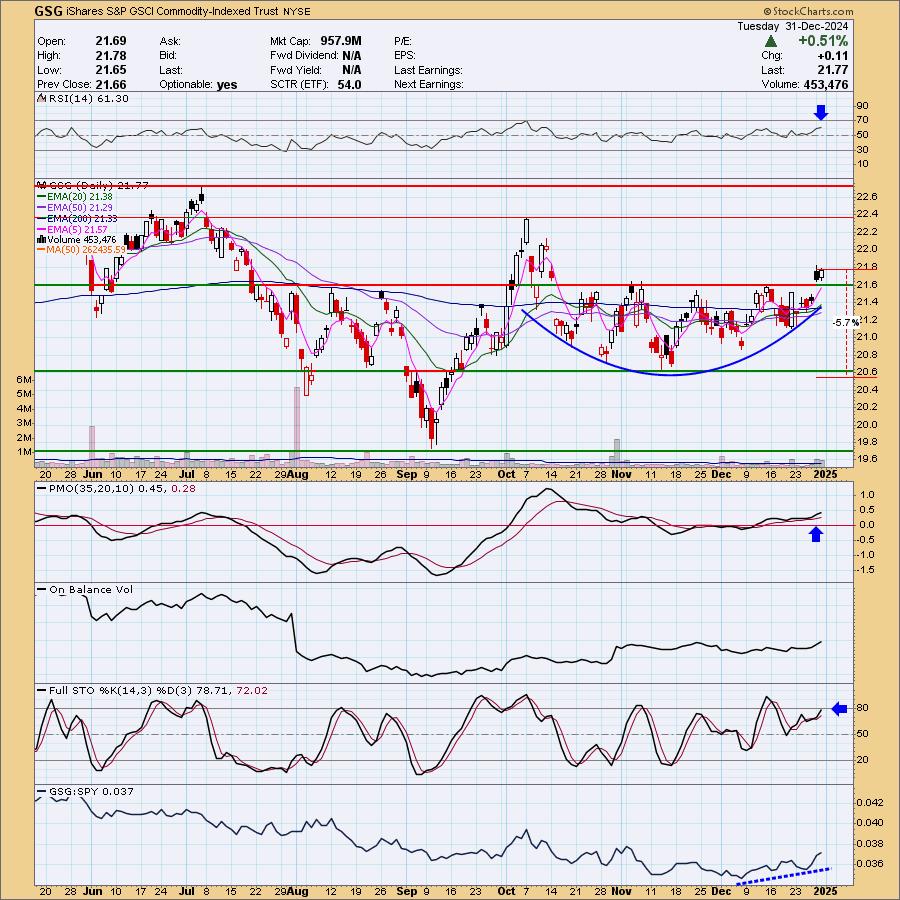This screenshot has width=900, height=900.
Task: Click the green up-triangle change indicator
Action: [771, 41]
